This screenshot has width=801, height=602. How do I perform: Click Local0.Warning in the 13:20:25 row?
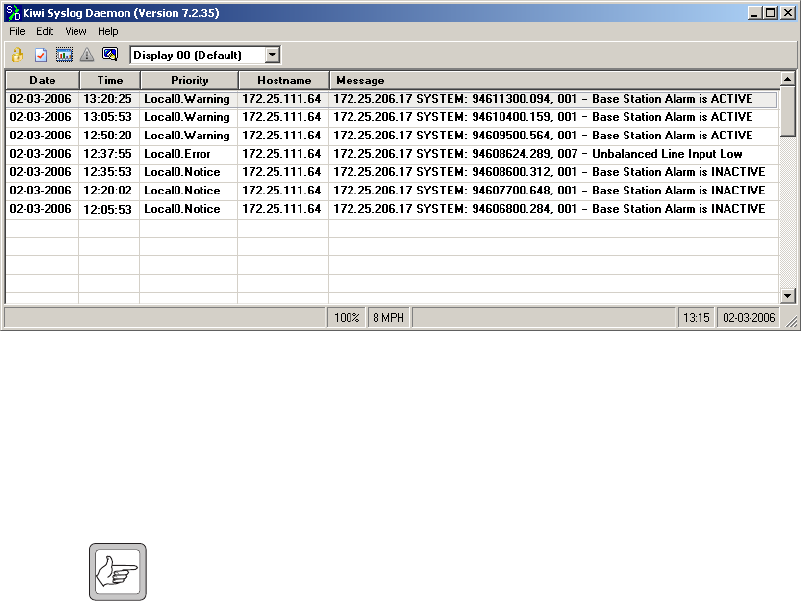click(x=189, y=99)
